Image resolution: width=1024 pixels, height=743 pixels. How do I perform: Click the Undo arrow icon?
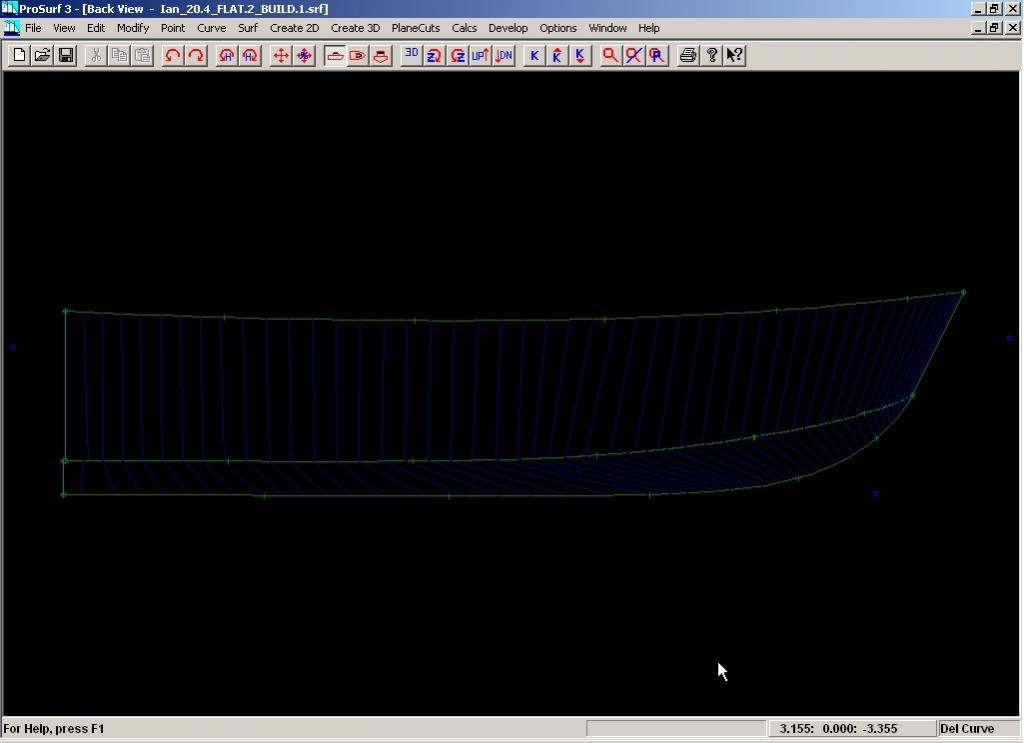(173, 56)
